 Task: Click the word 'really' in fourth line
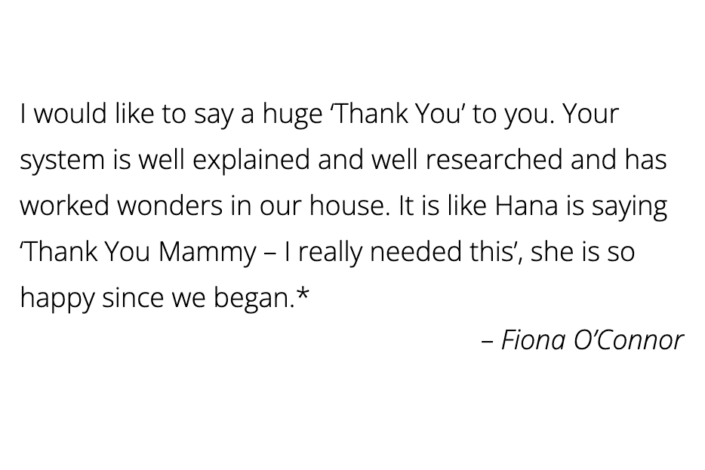(x=330, y=253)
